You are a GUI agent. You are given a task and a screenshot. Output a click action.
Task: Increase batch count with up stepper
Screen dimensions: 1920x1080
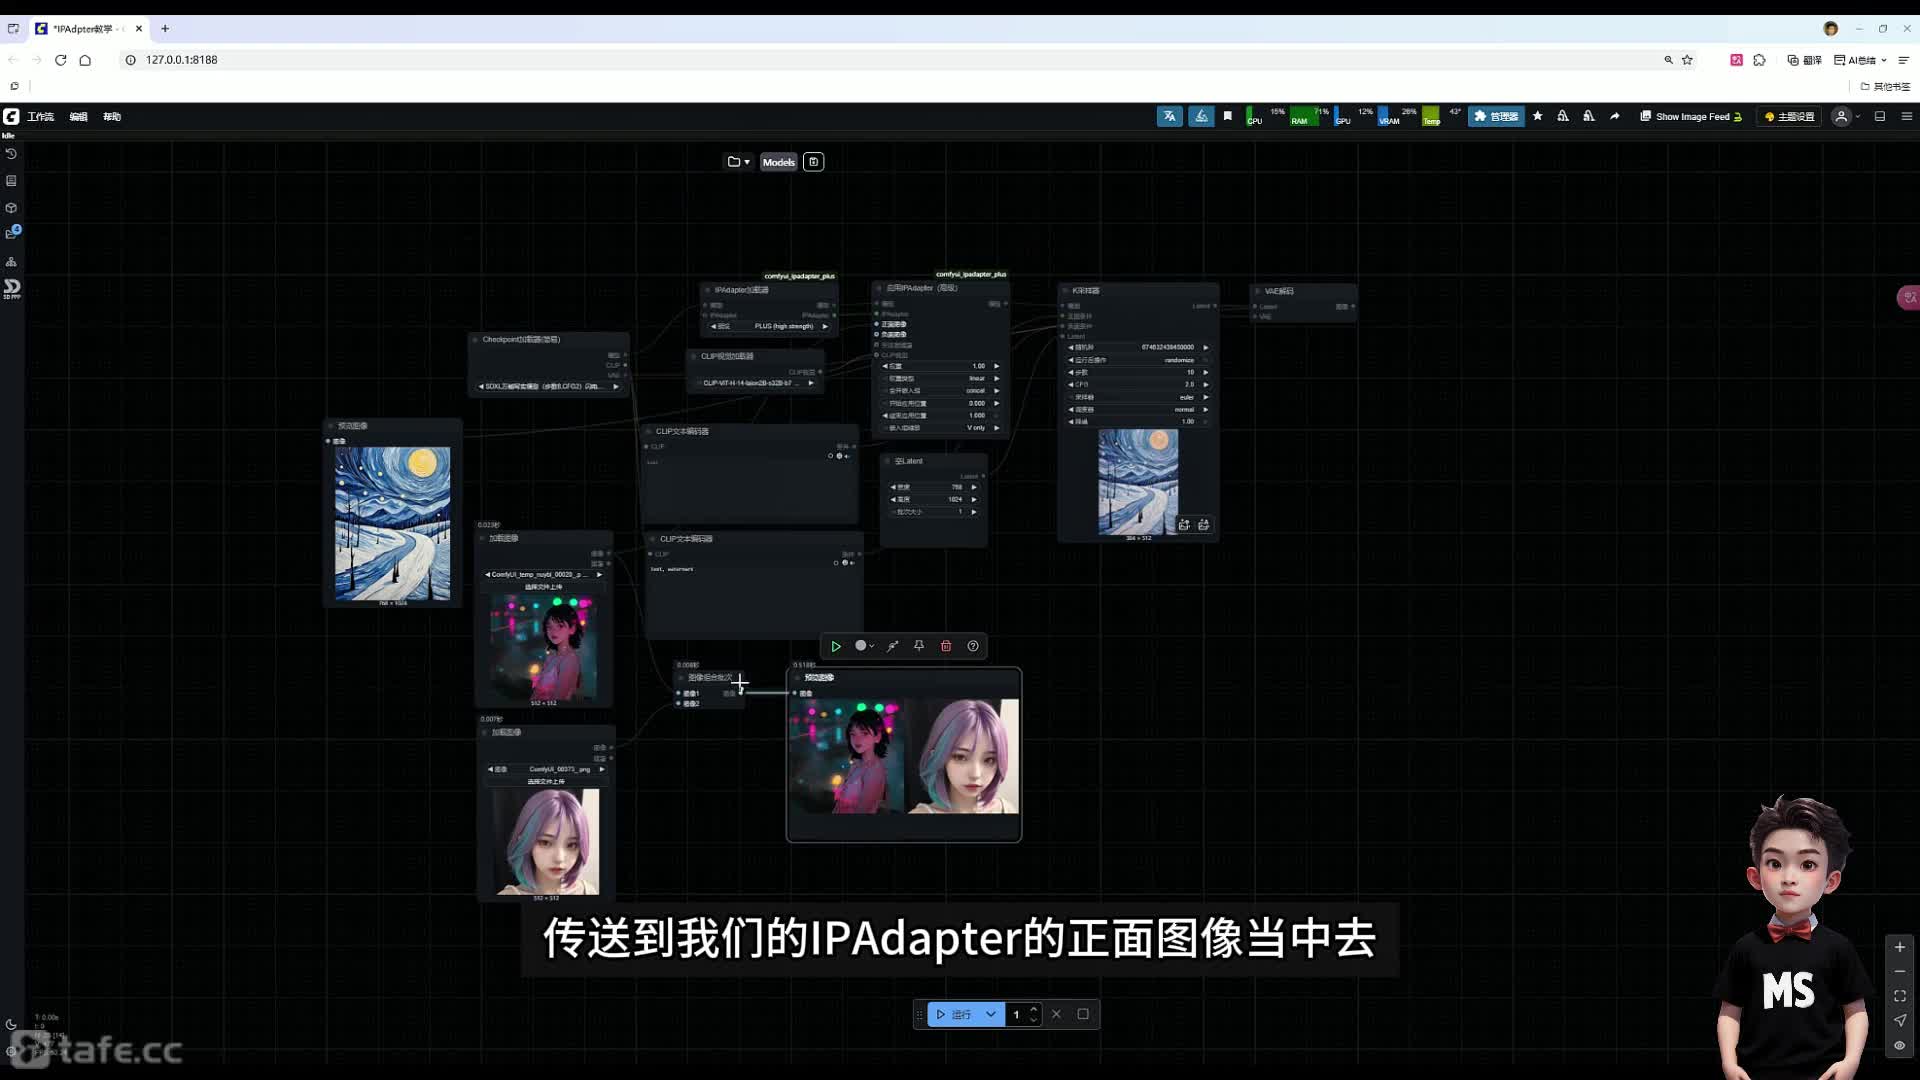point(1034,1009)
